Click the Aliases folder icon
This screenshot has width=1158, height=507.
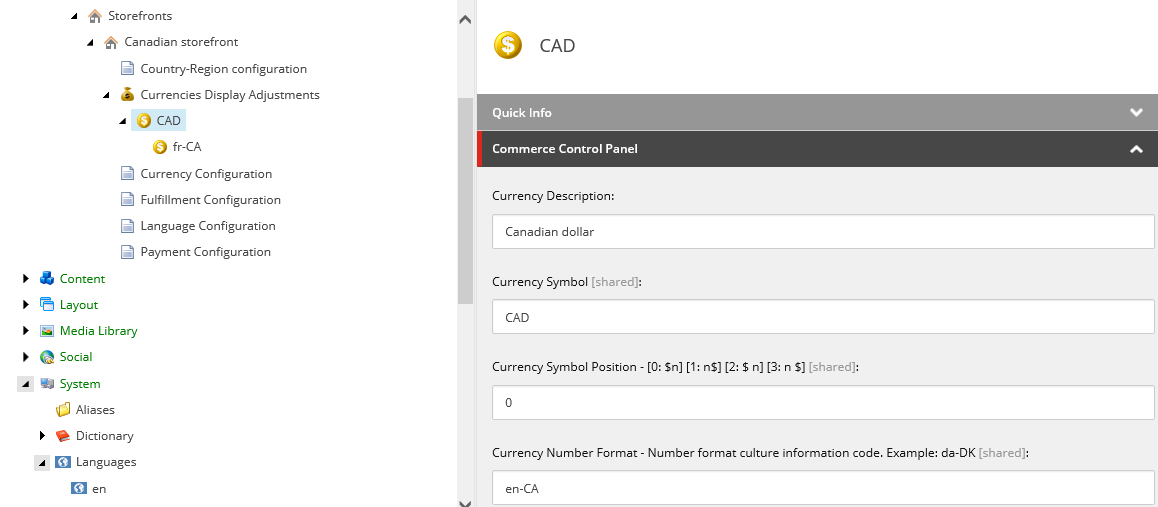point(63,410)
